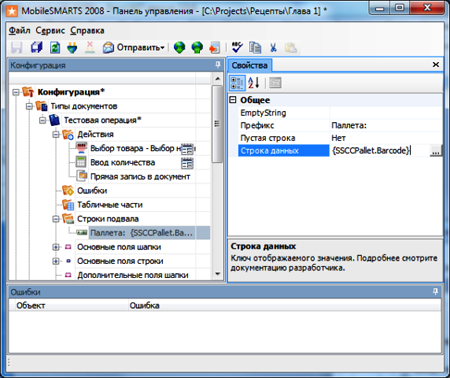The height and width of the screenshot is (378, 450).
Task: Click the Паллета: prefix value field
Action: pyautogui.click(x=386, y=125)
